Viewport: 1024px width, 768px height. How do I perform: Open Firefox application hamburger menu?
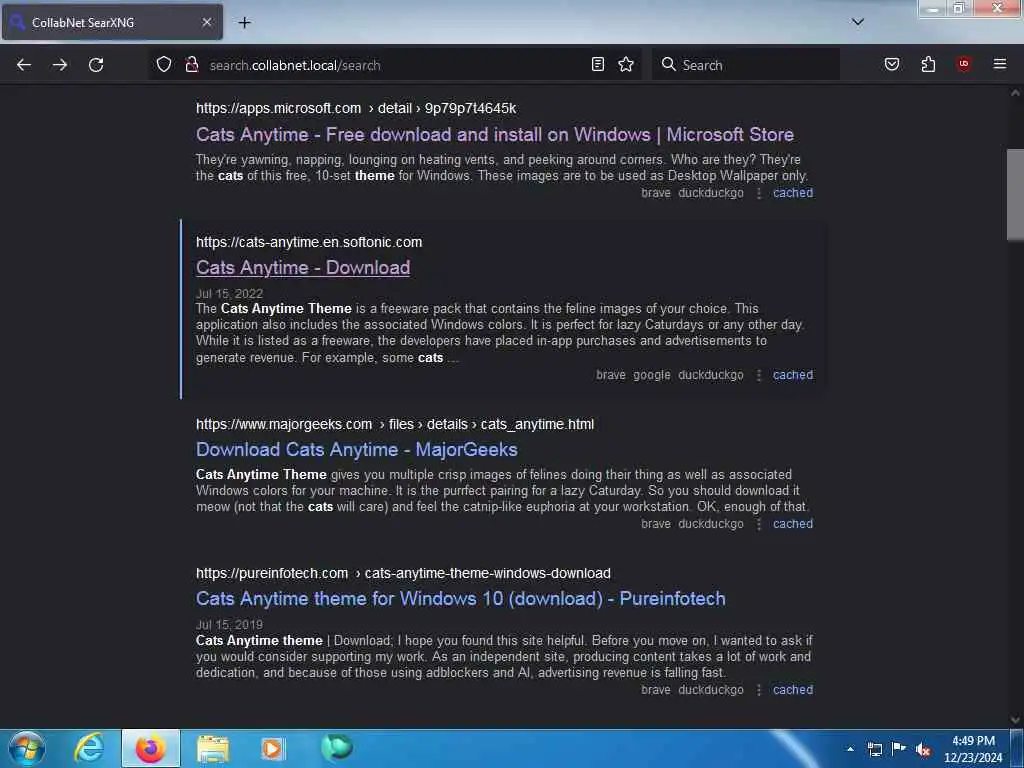tap(1000, 64)
